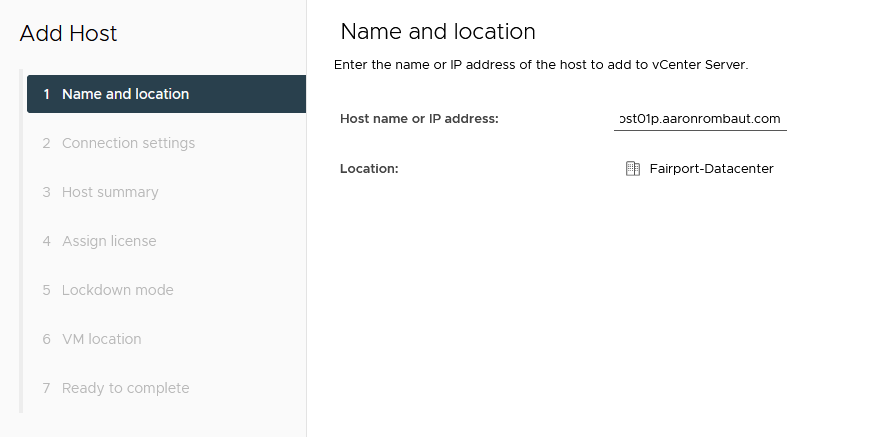The height and width of the screenshot is (437, 894).
Task: Click the number 2 beside Connection settings
Action: 46,143
